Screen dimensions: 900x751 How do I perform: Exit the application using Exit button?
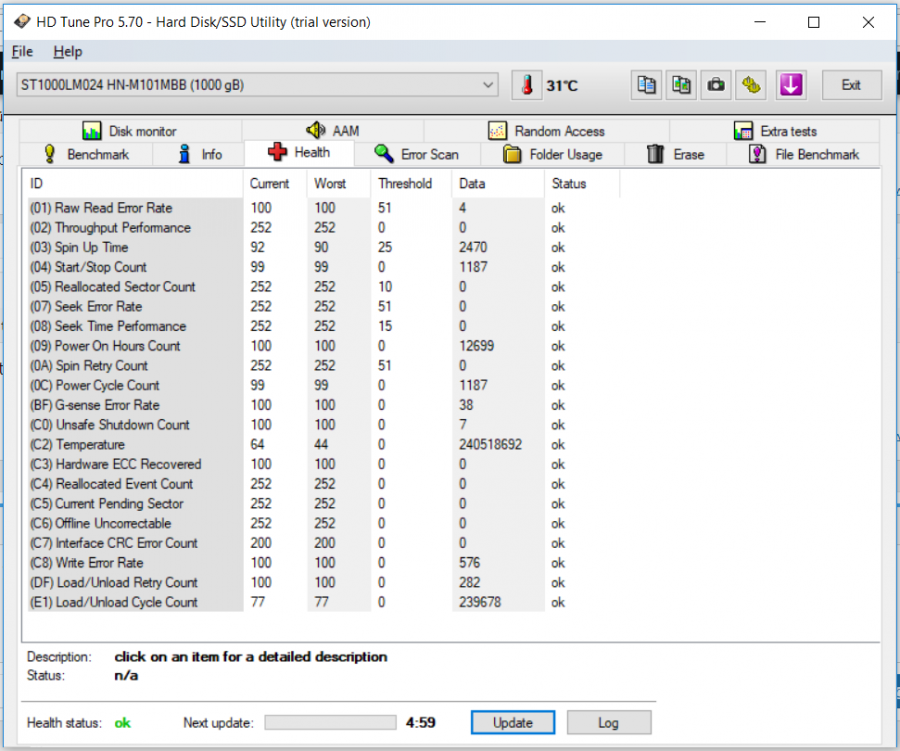tap(851, 86)
